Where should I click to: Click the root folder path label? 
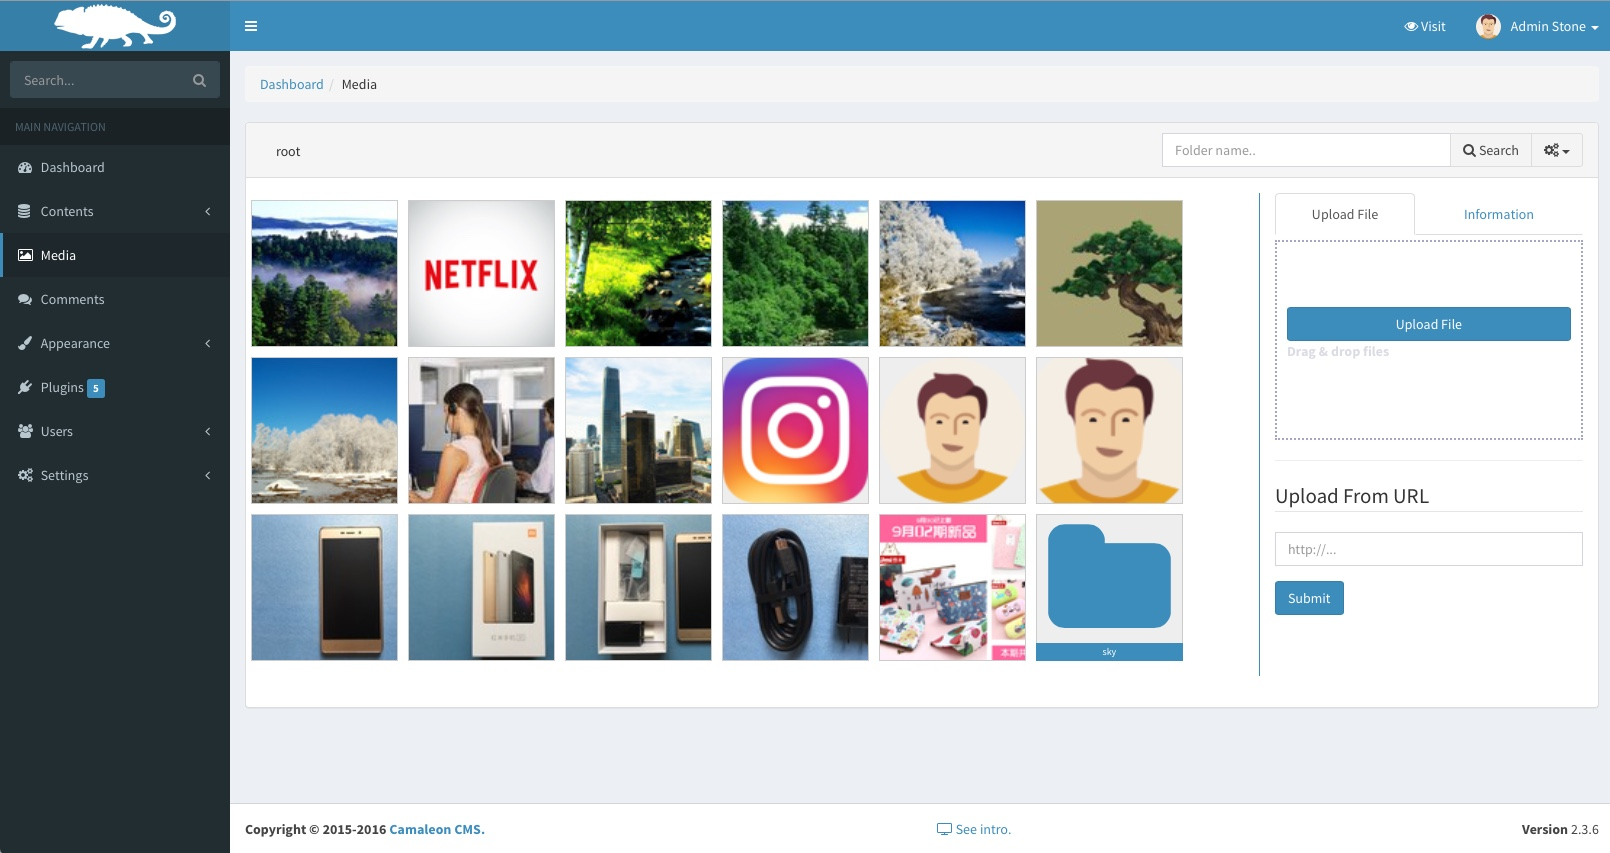pyautogui.click(x=288, y=151)
